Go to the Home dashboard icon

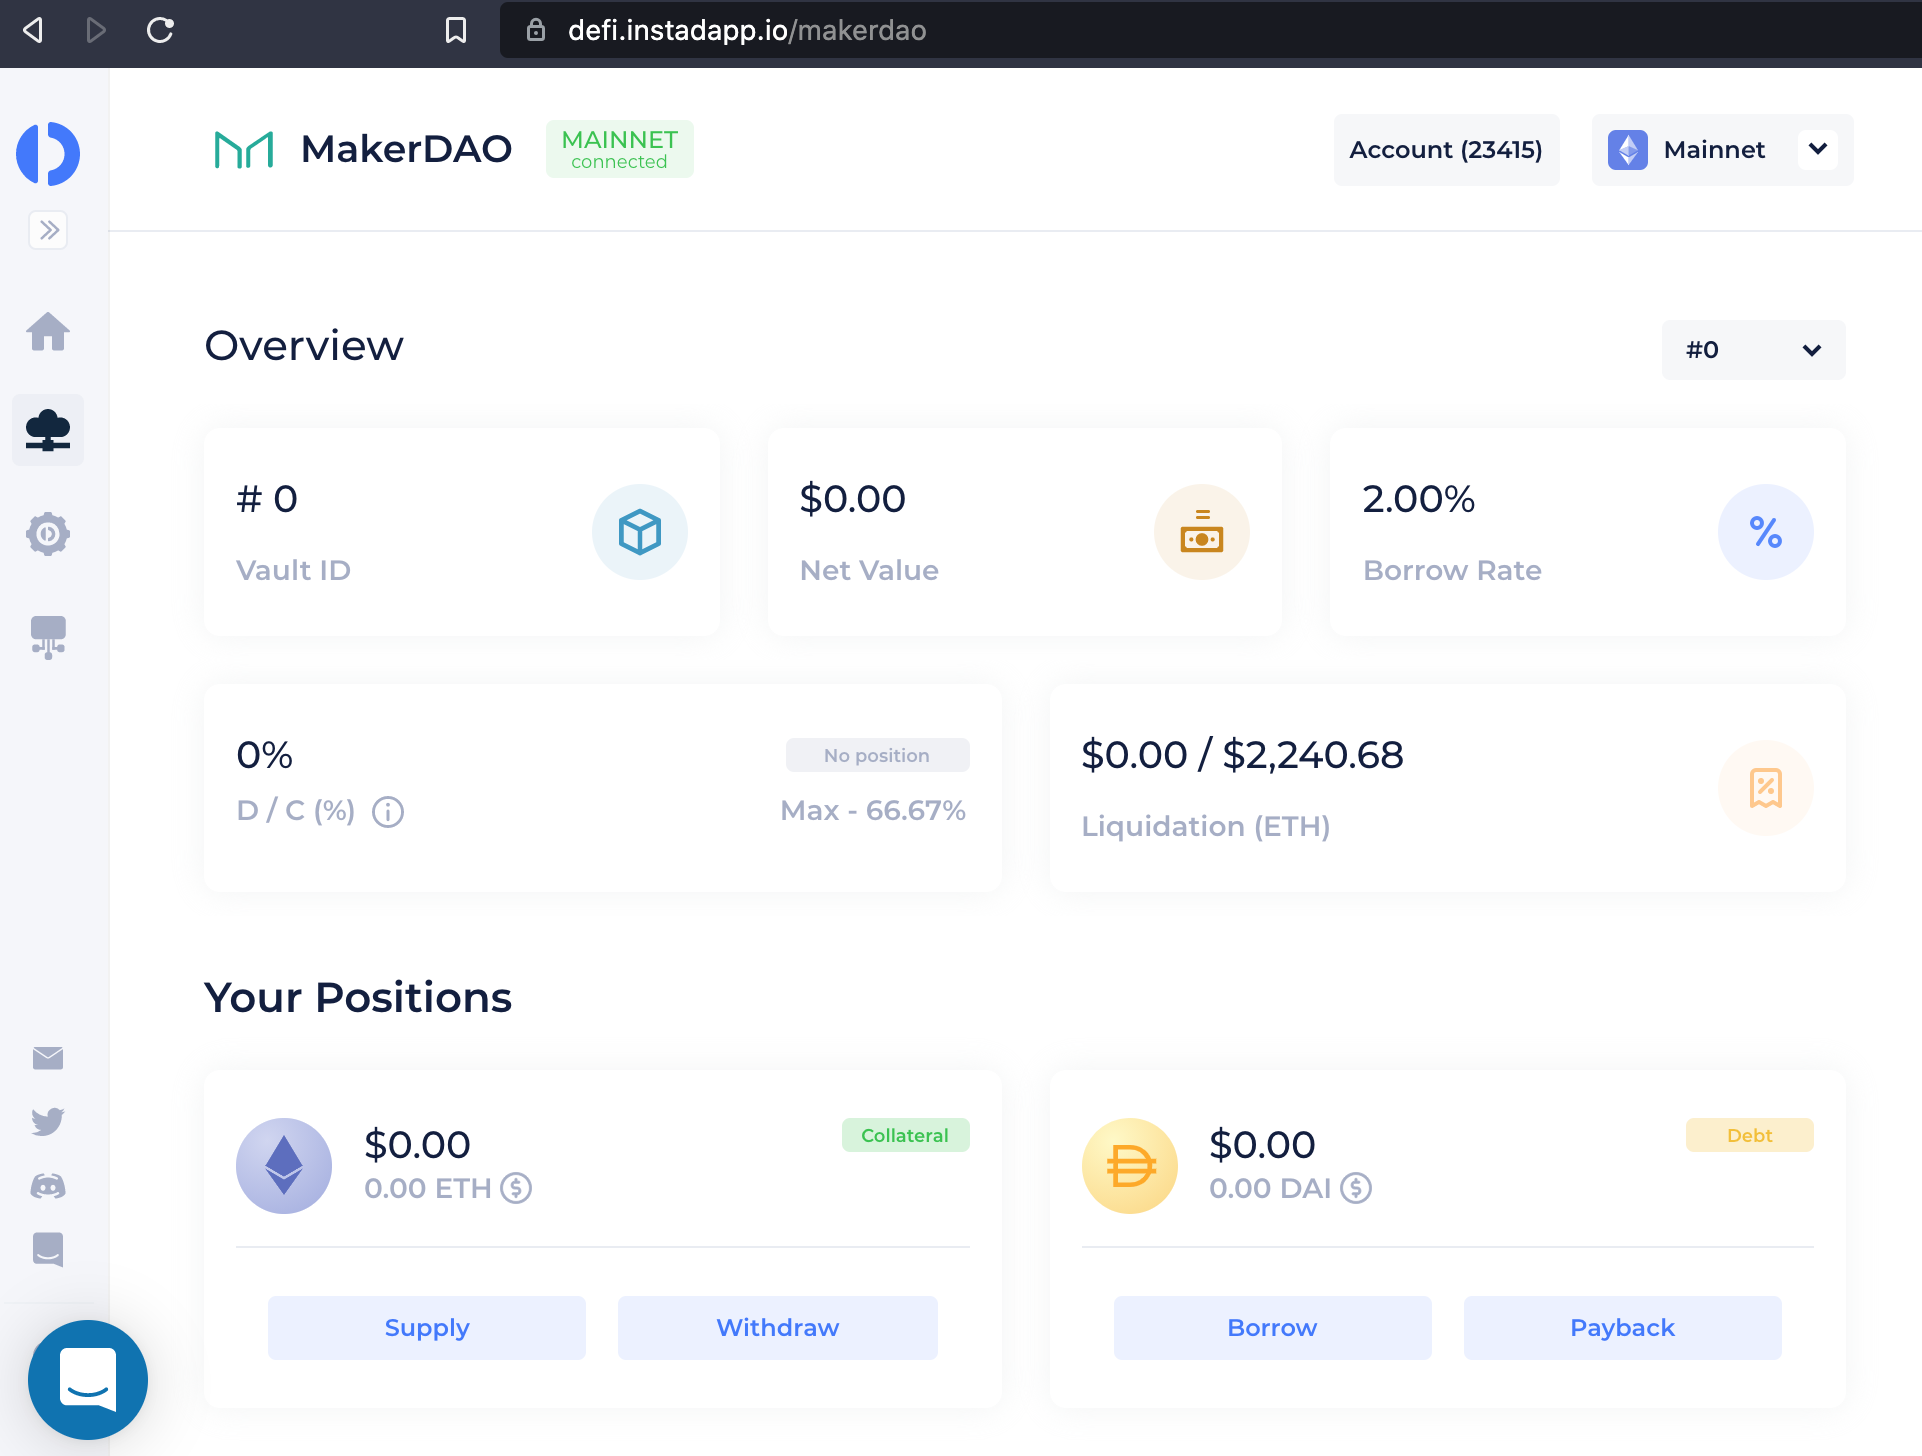pyautogui.click(x=48, y=332)
